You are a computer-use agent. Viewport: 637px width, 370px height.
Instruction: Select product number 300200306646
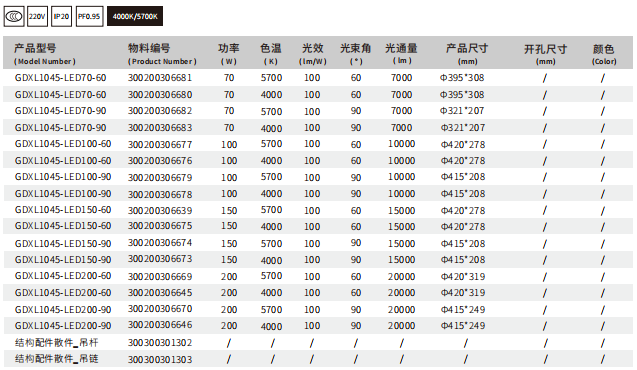click(x=160, y=325)
